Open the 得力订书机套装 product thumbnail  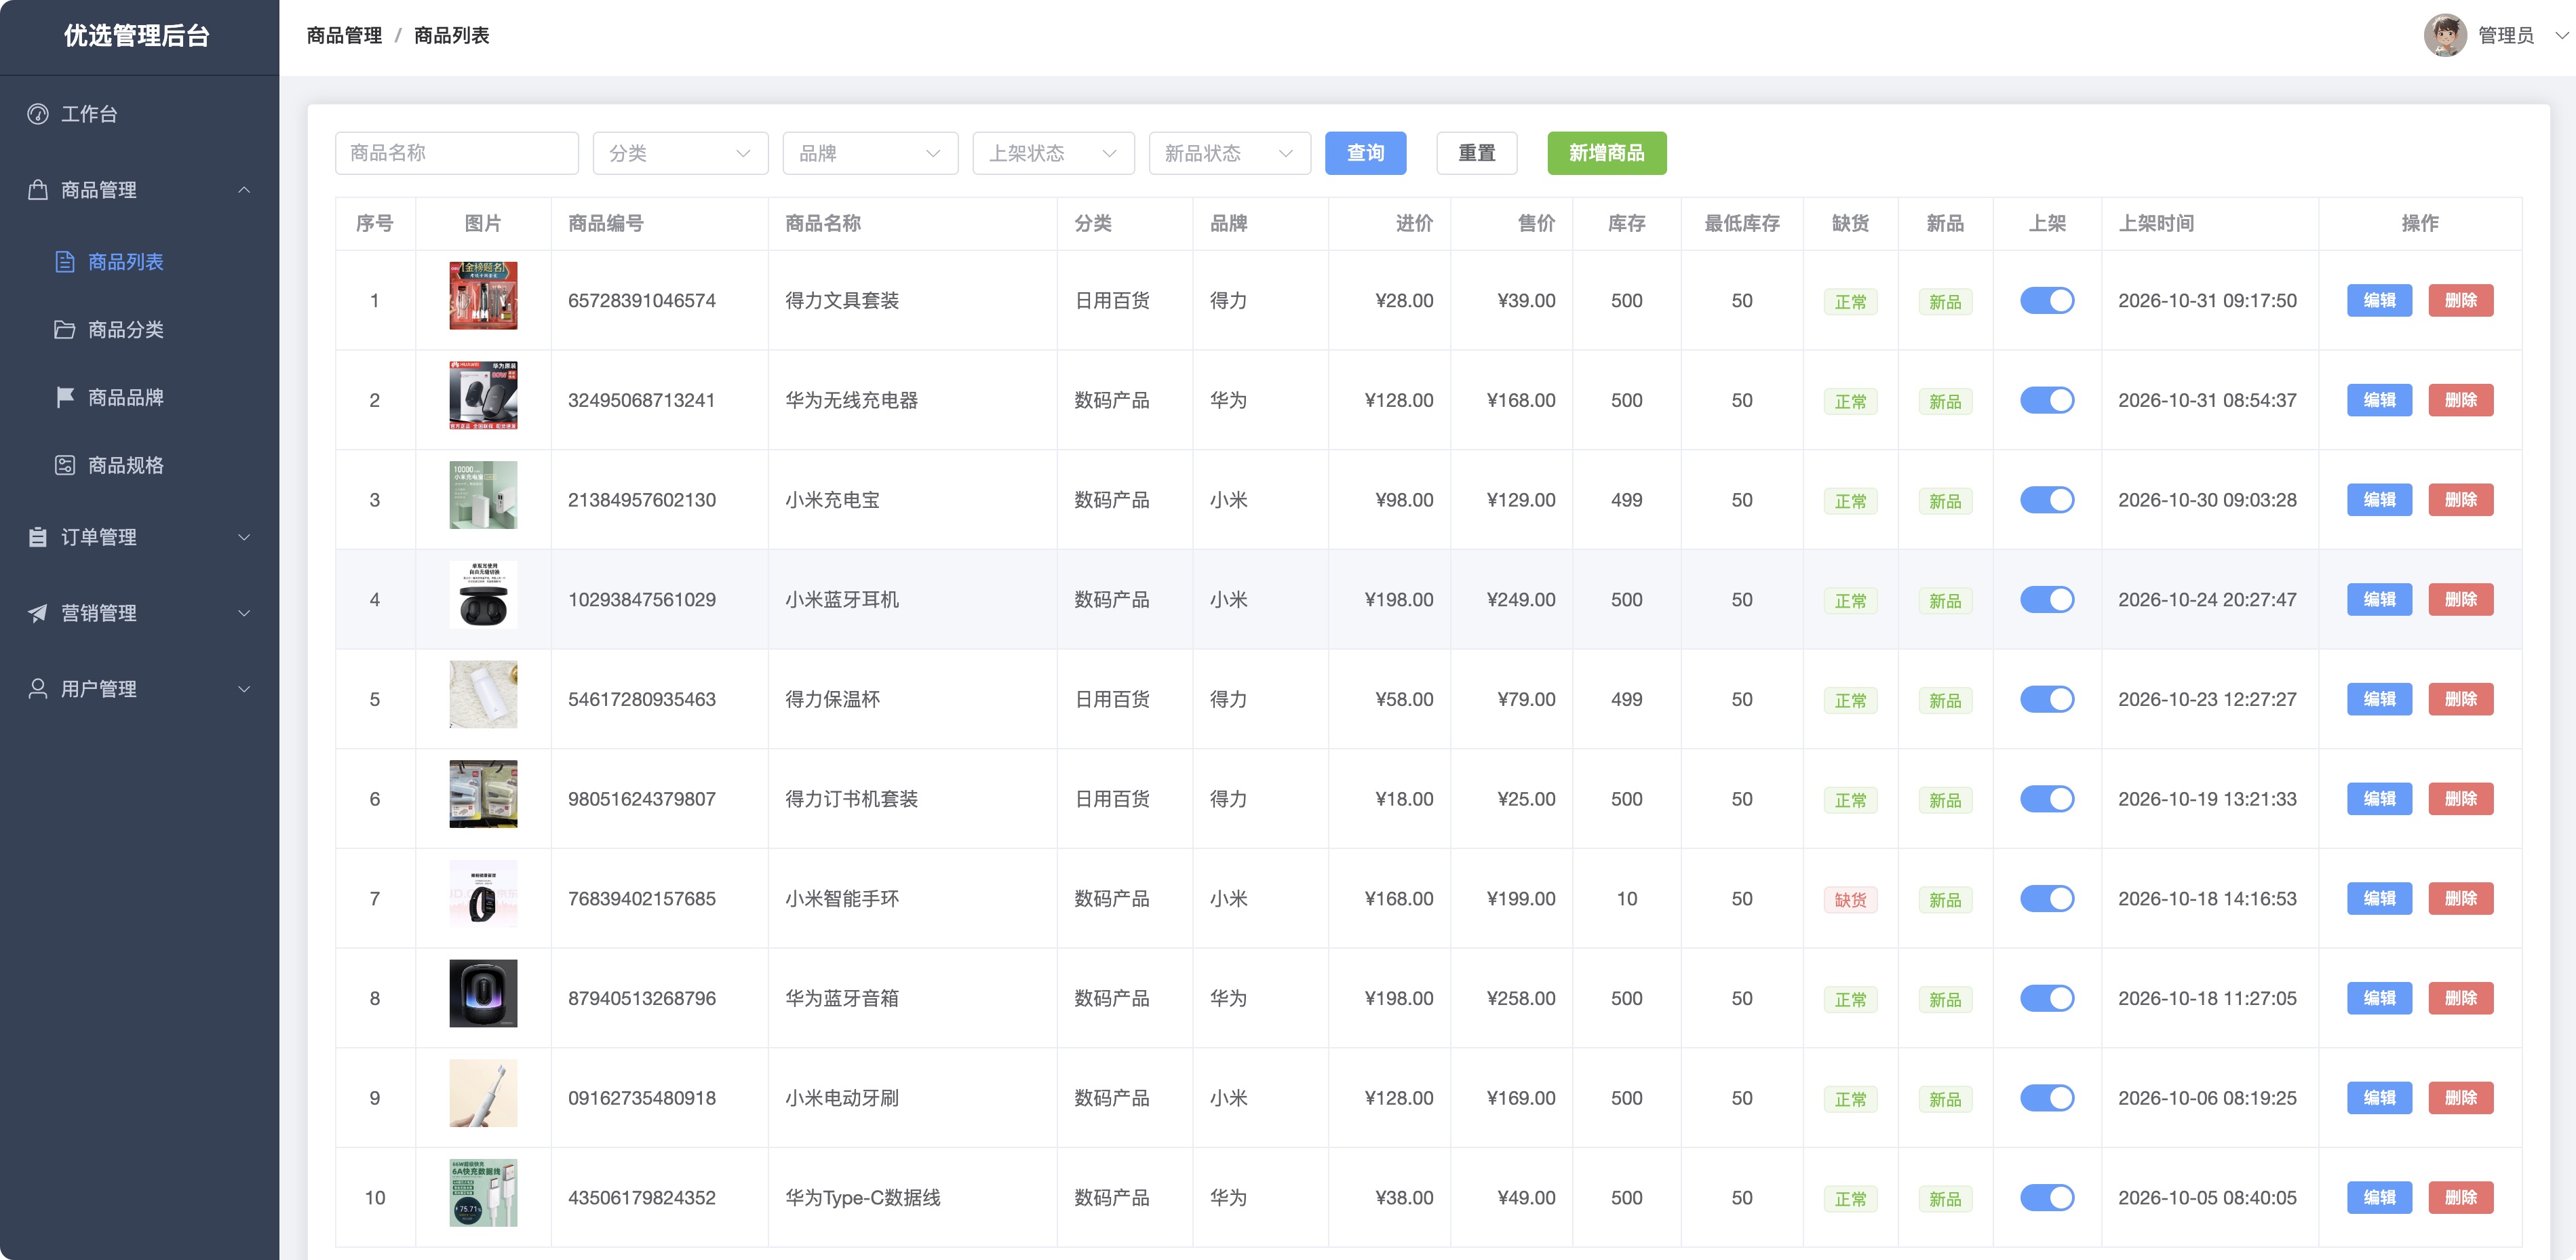483,794
